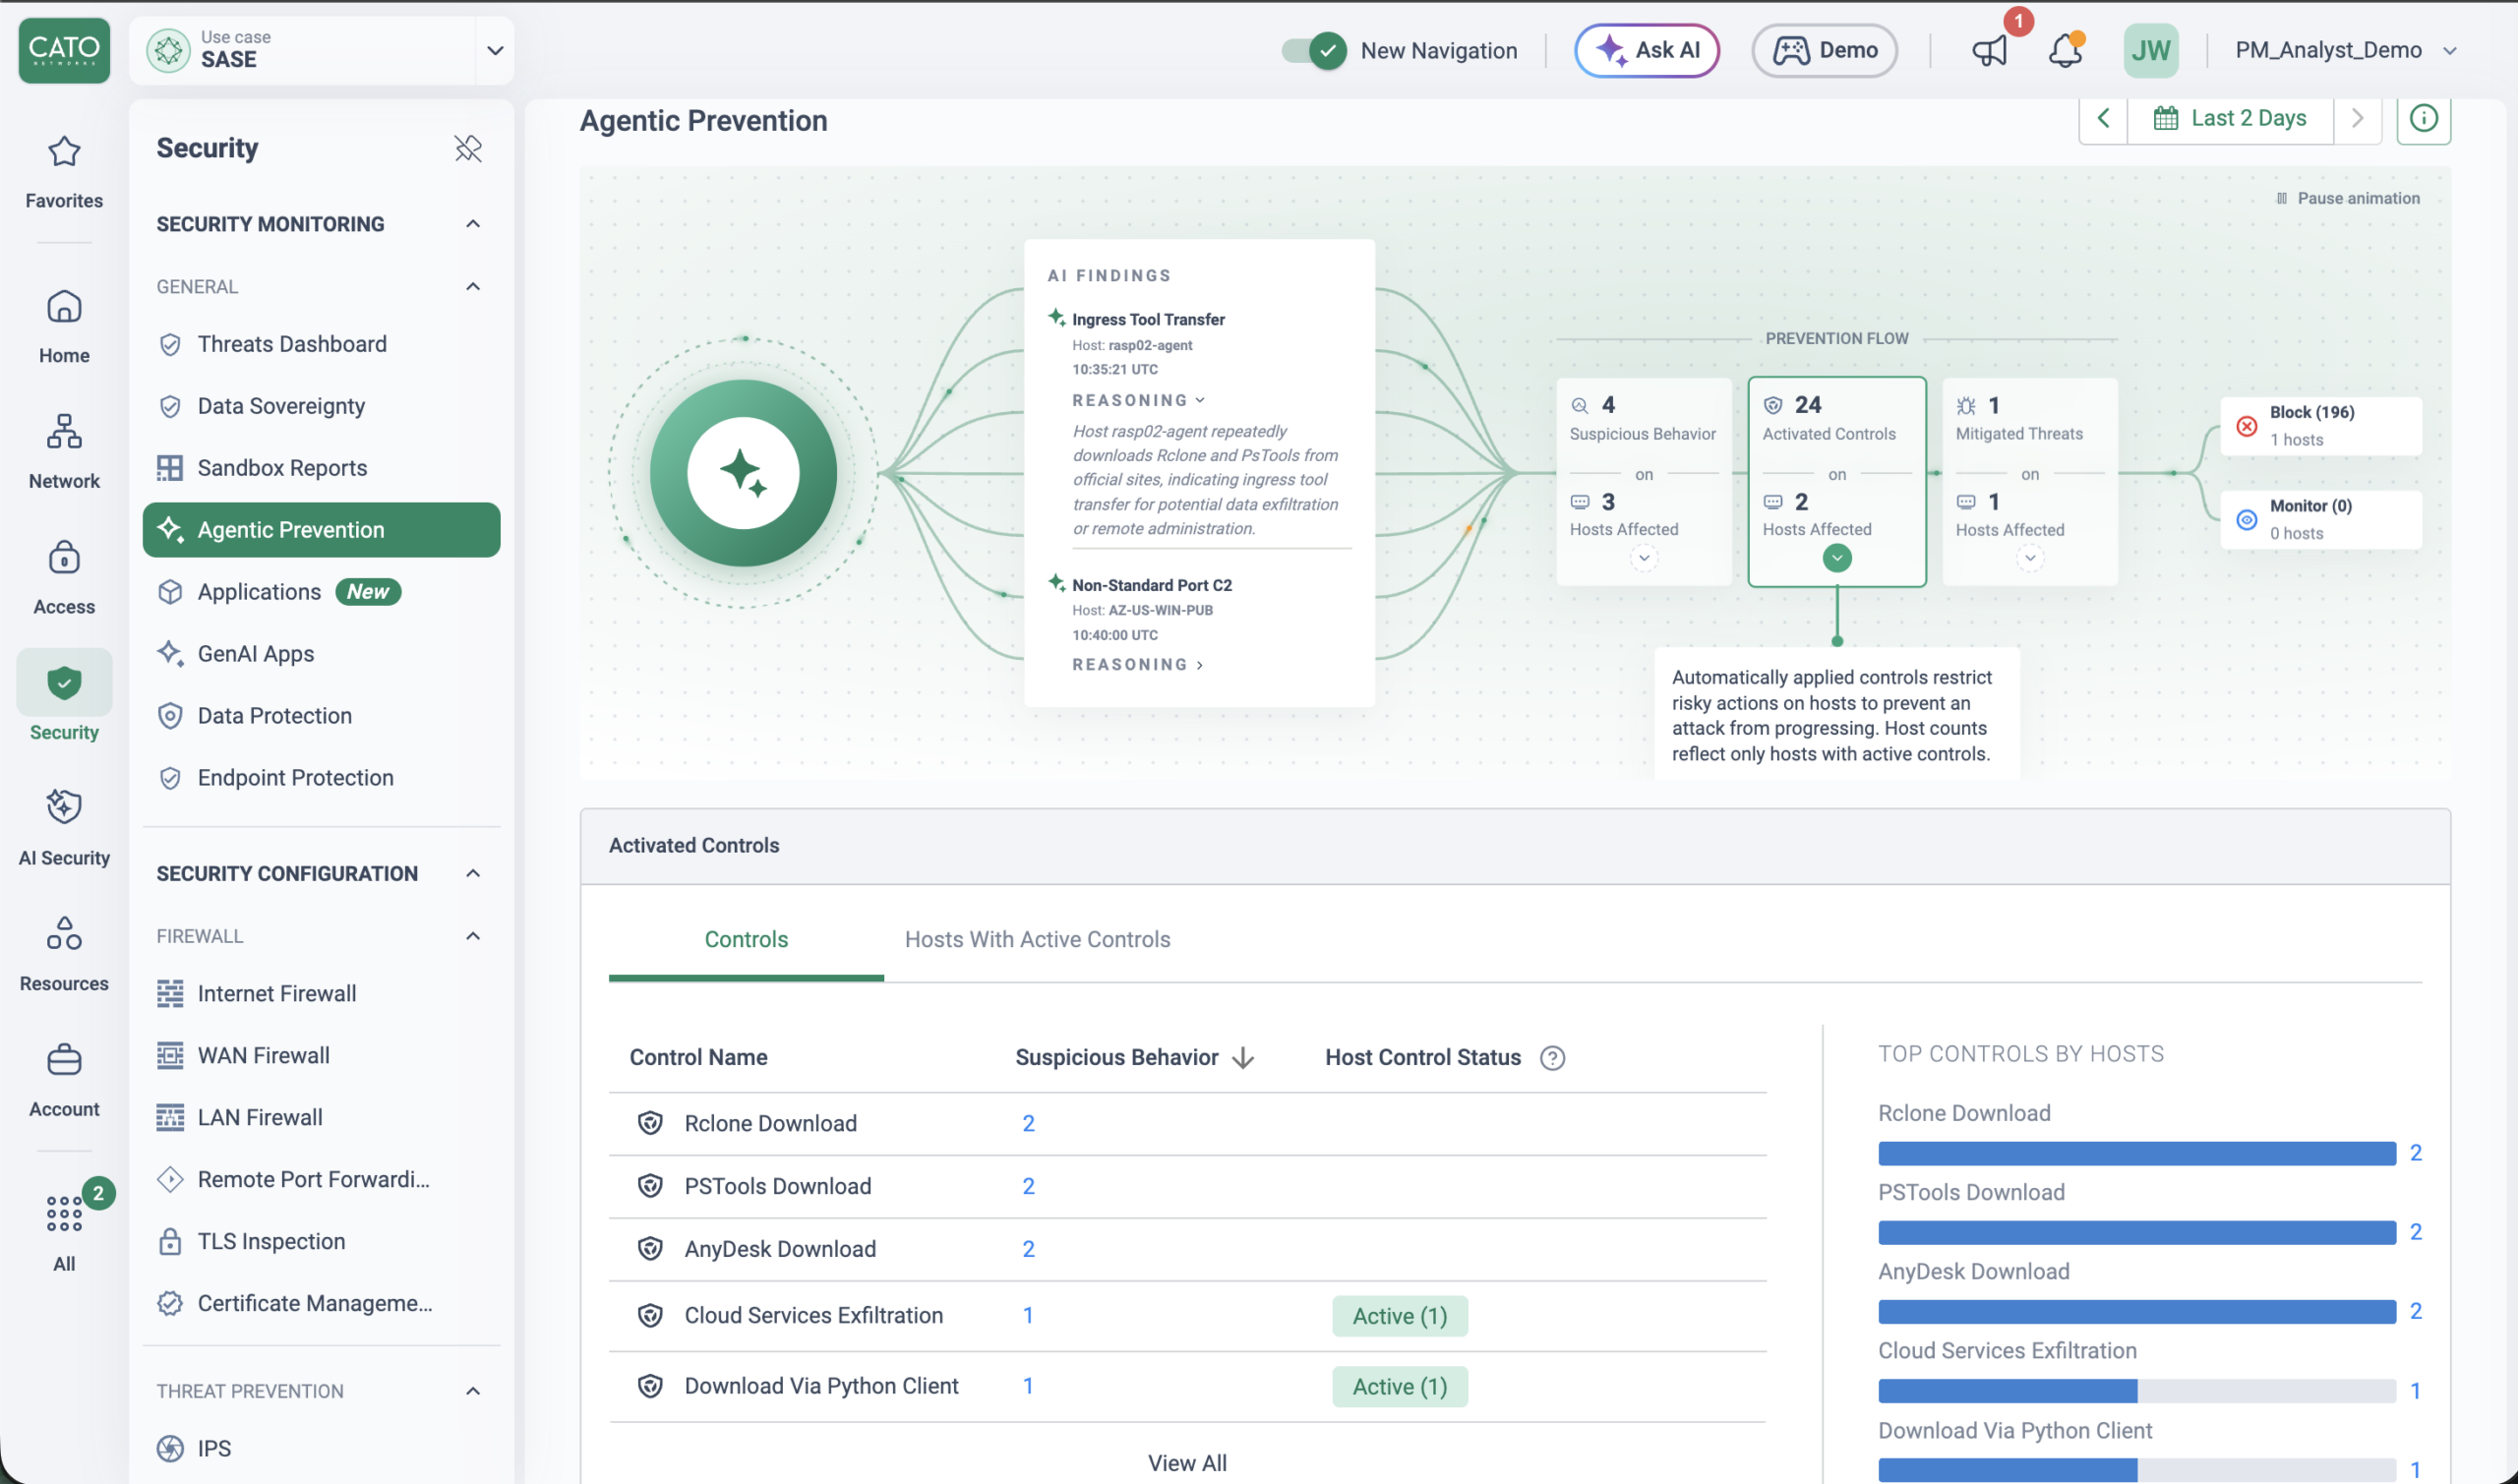Click the Demo button
The image size is (2518, 1484).
[x=1825, y=50]
